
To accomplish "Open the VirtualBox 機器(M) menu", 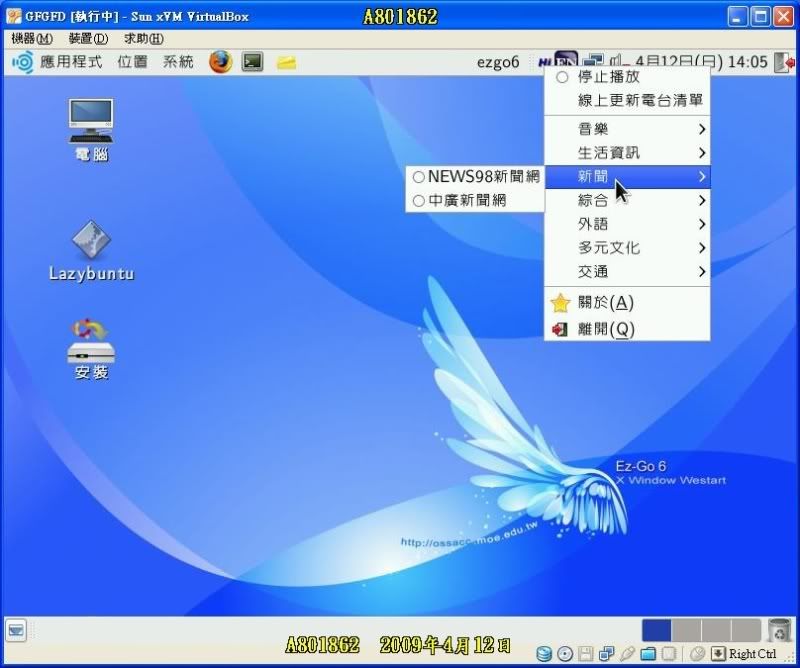I will pos(32,39).
